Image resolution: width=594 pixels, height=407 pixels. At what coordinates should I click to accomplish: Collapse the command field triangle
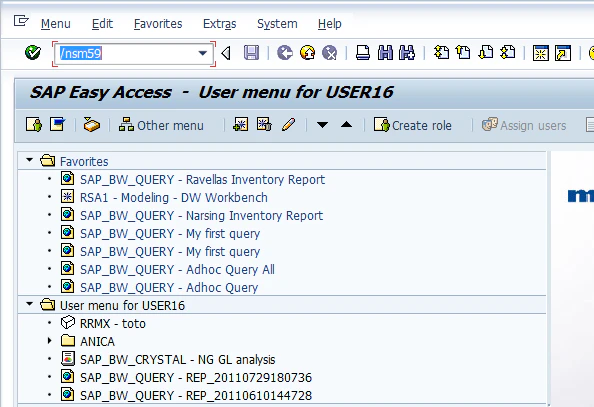[x=226, y=53]
